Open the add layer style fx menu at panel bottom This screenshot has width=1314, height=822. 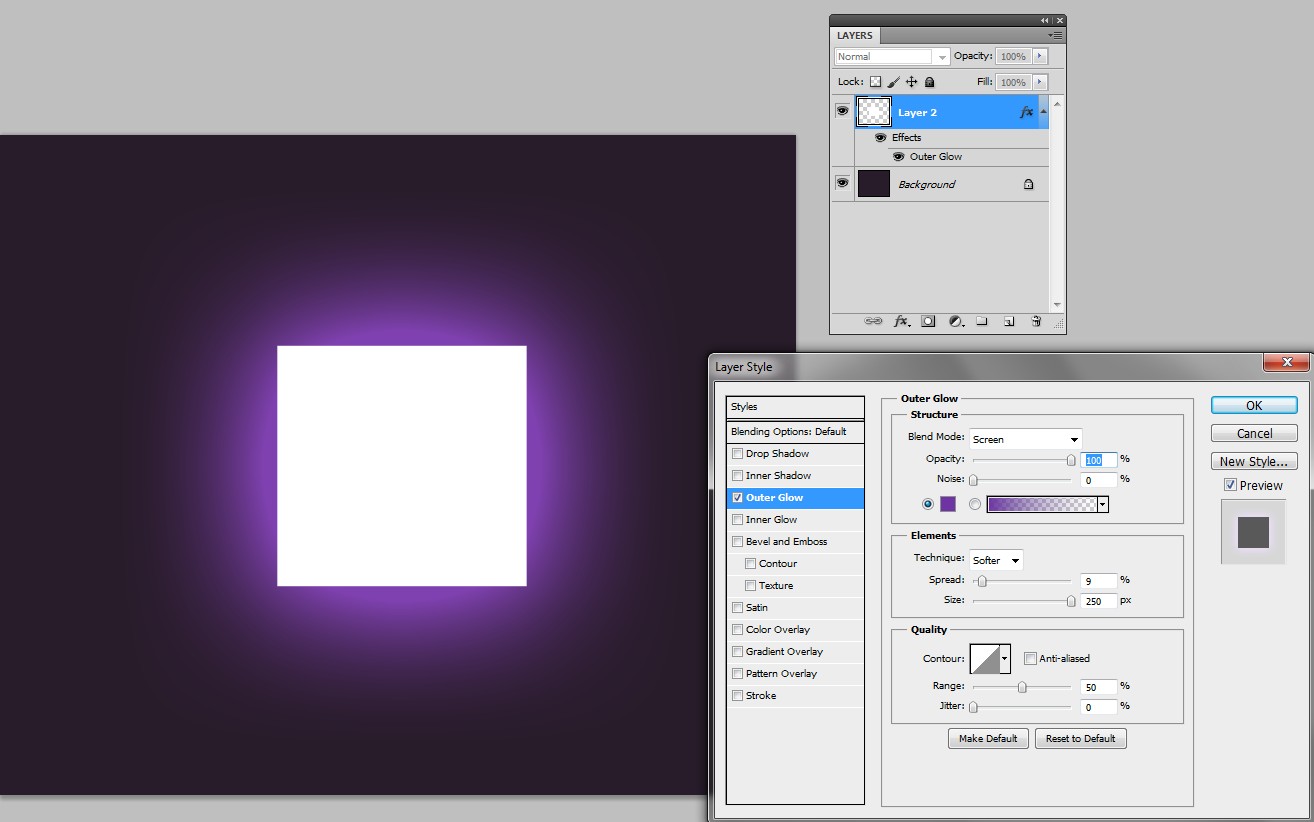[901, 321]
